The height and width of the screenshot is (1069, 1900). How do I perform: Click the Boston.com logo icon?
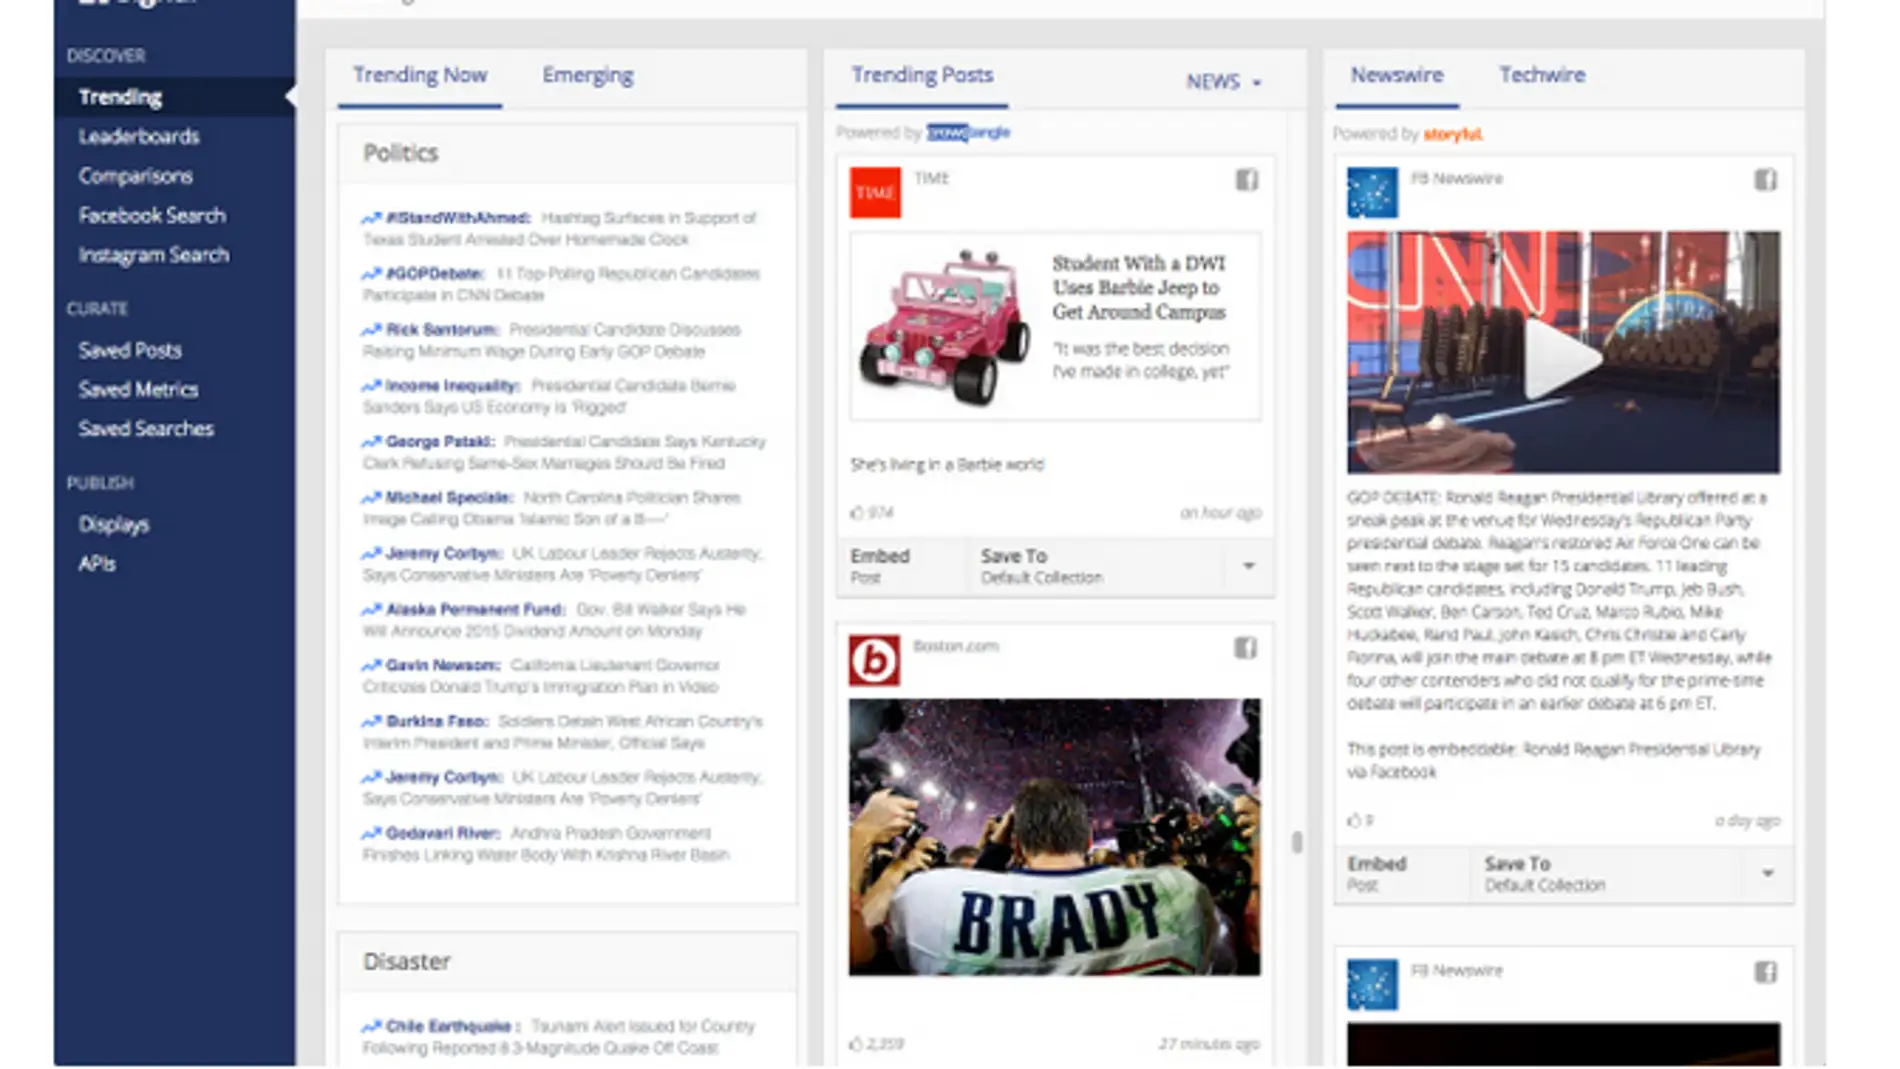point(874,660)
